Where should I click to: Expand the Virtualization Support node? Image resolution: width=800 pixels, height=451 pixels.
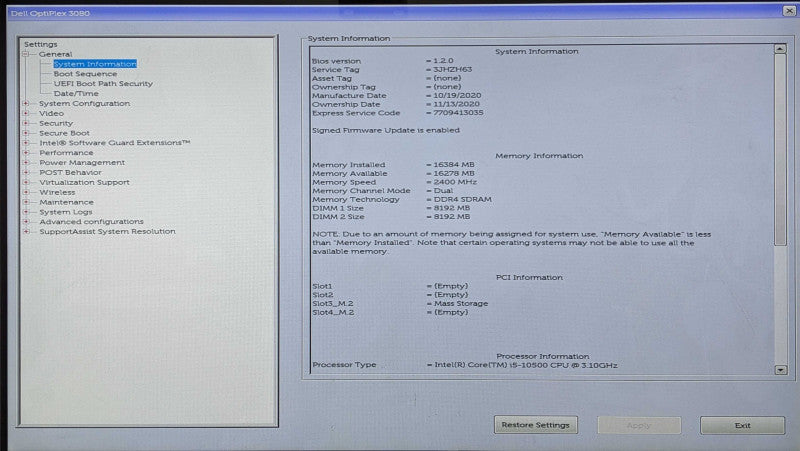(x=26, y=182)
